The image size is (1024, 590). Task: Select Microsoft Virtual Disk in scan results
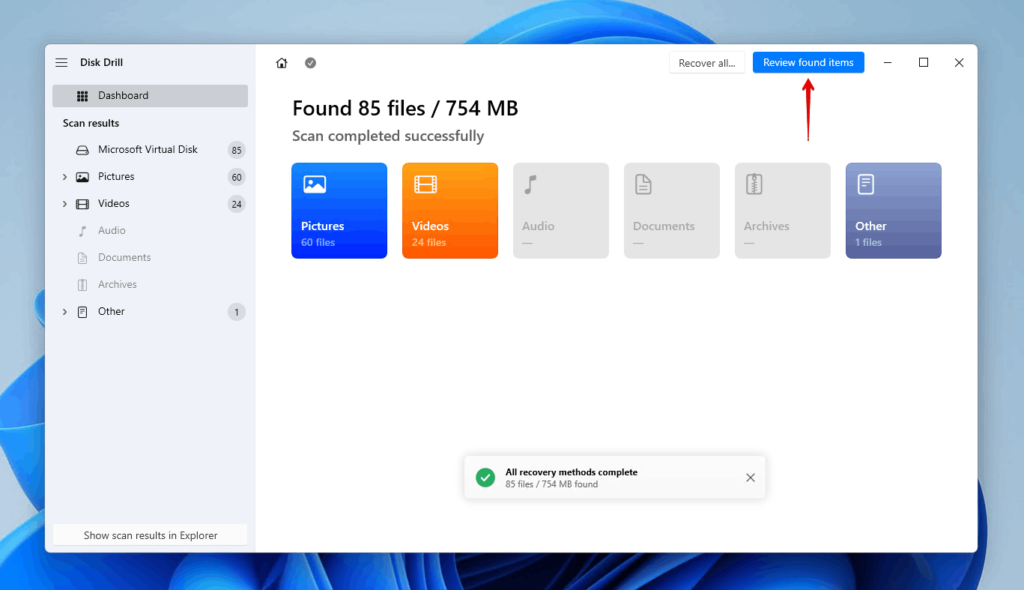147,150
